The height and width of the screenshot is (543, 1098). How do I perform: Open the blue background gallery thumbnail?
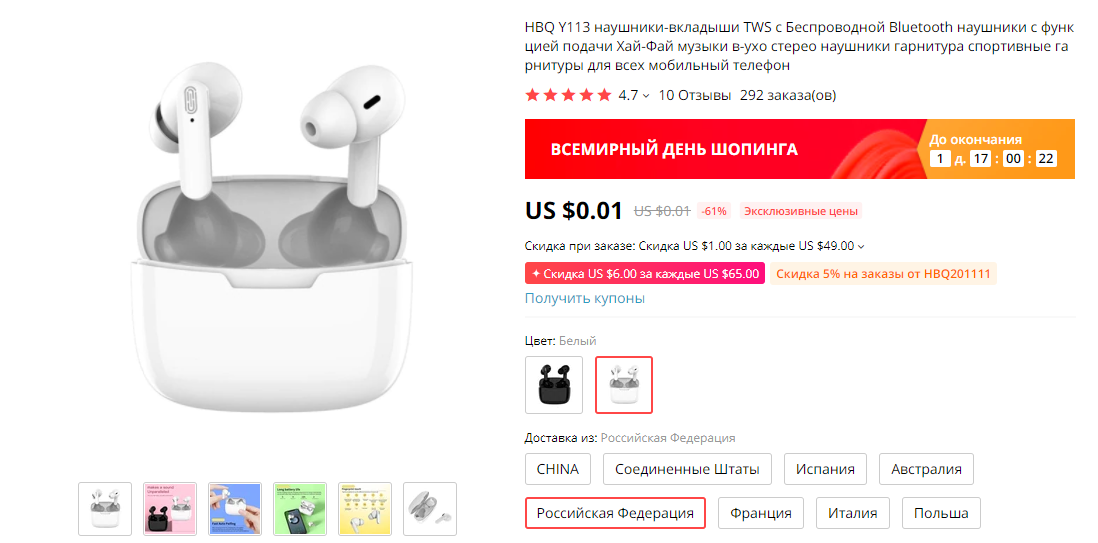[x=235, y=509]
